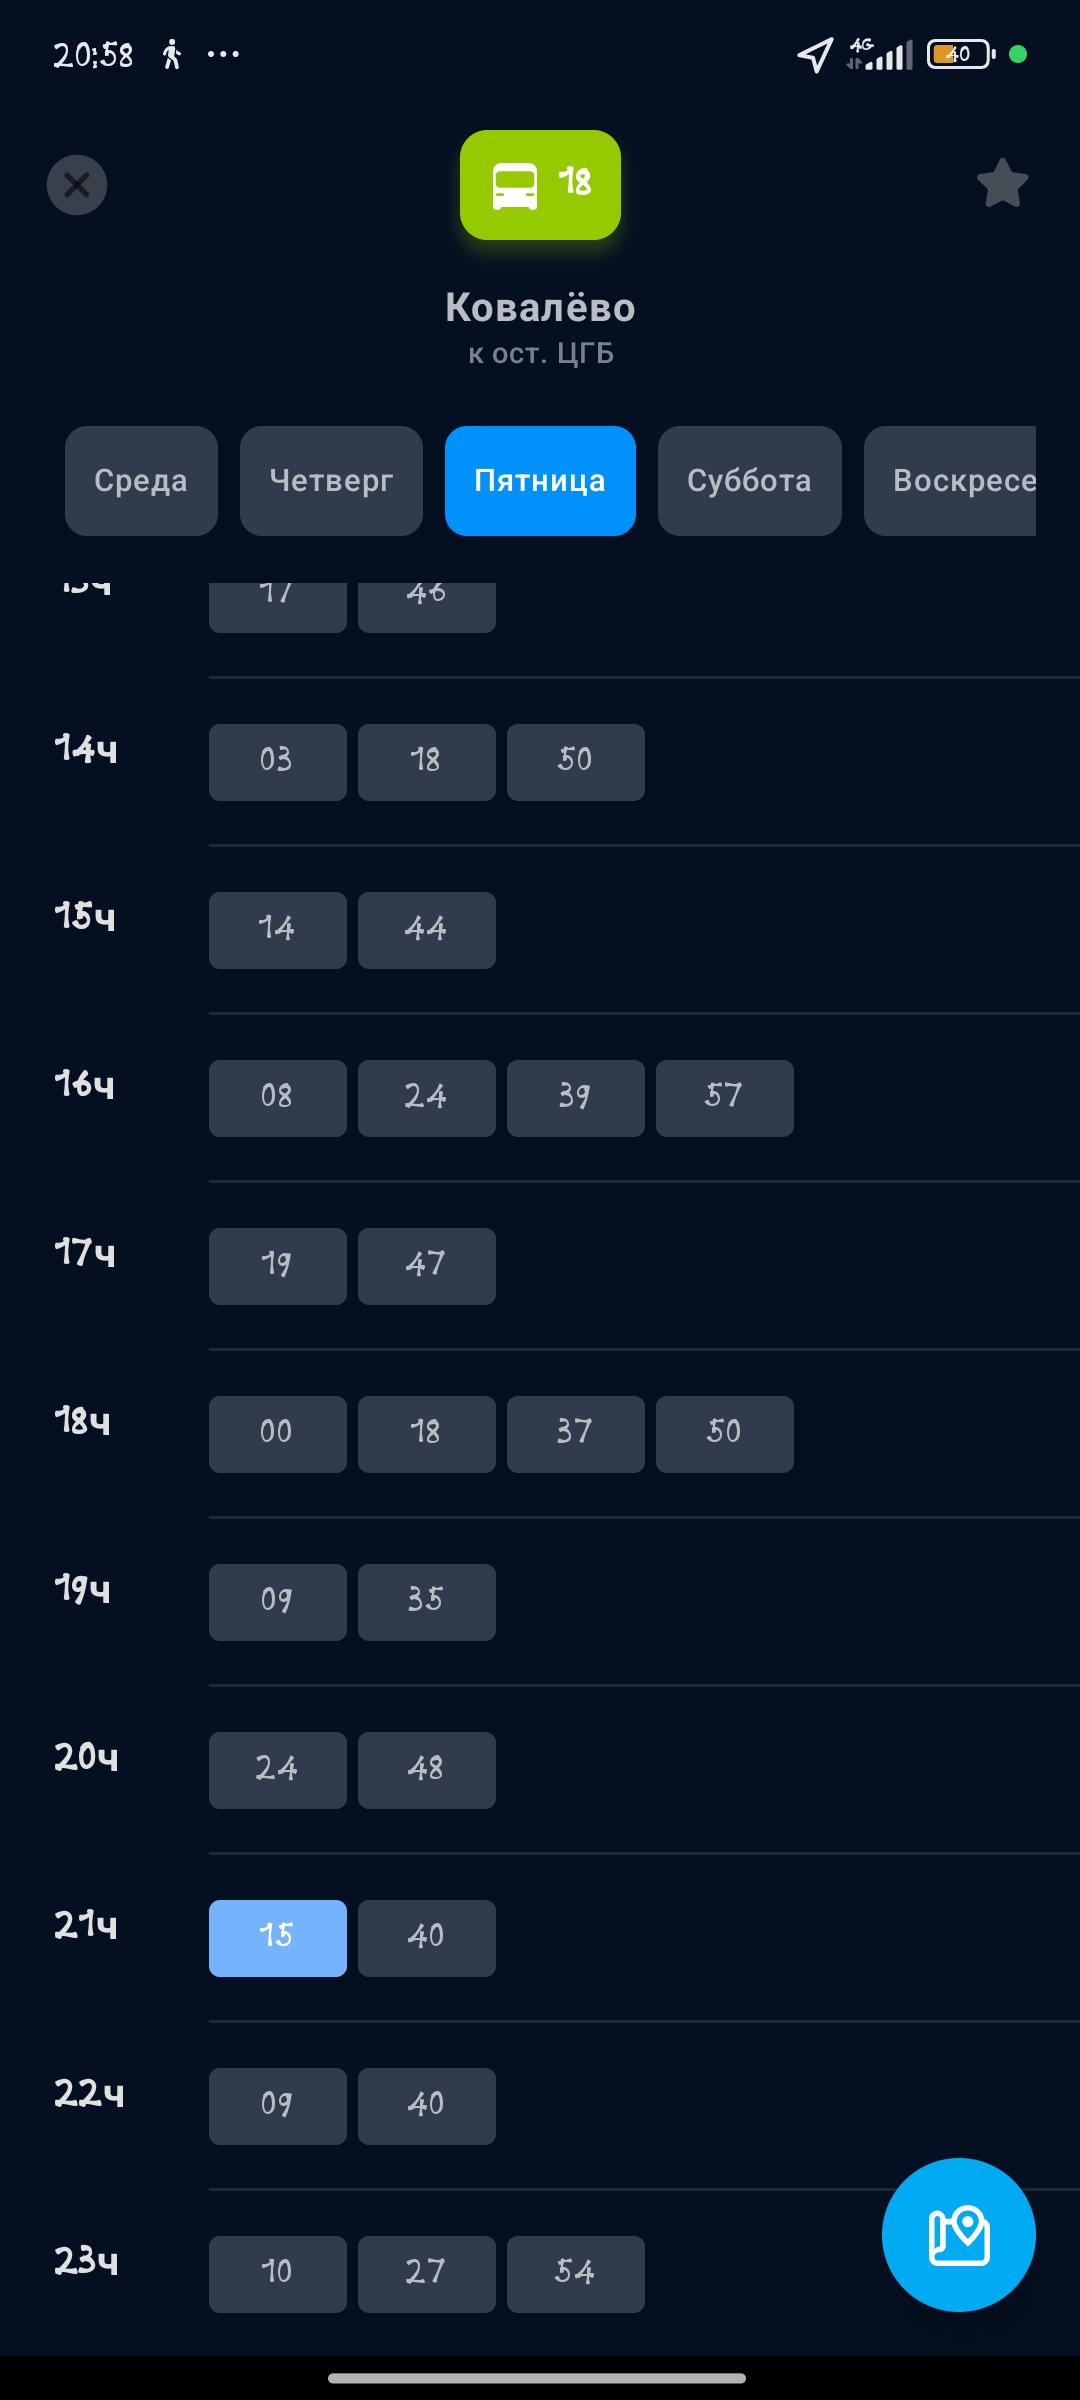
Task: Select the highlighted 21:15 departure
Action: (x=278, y=1938)
